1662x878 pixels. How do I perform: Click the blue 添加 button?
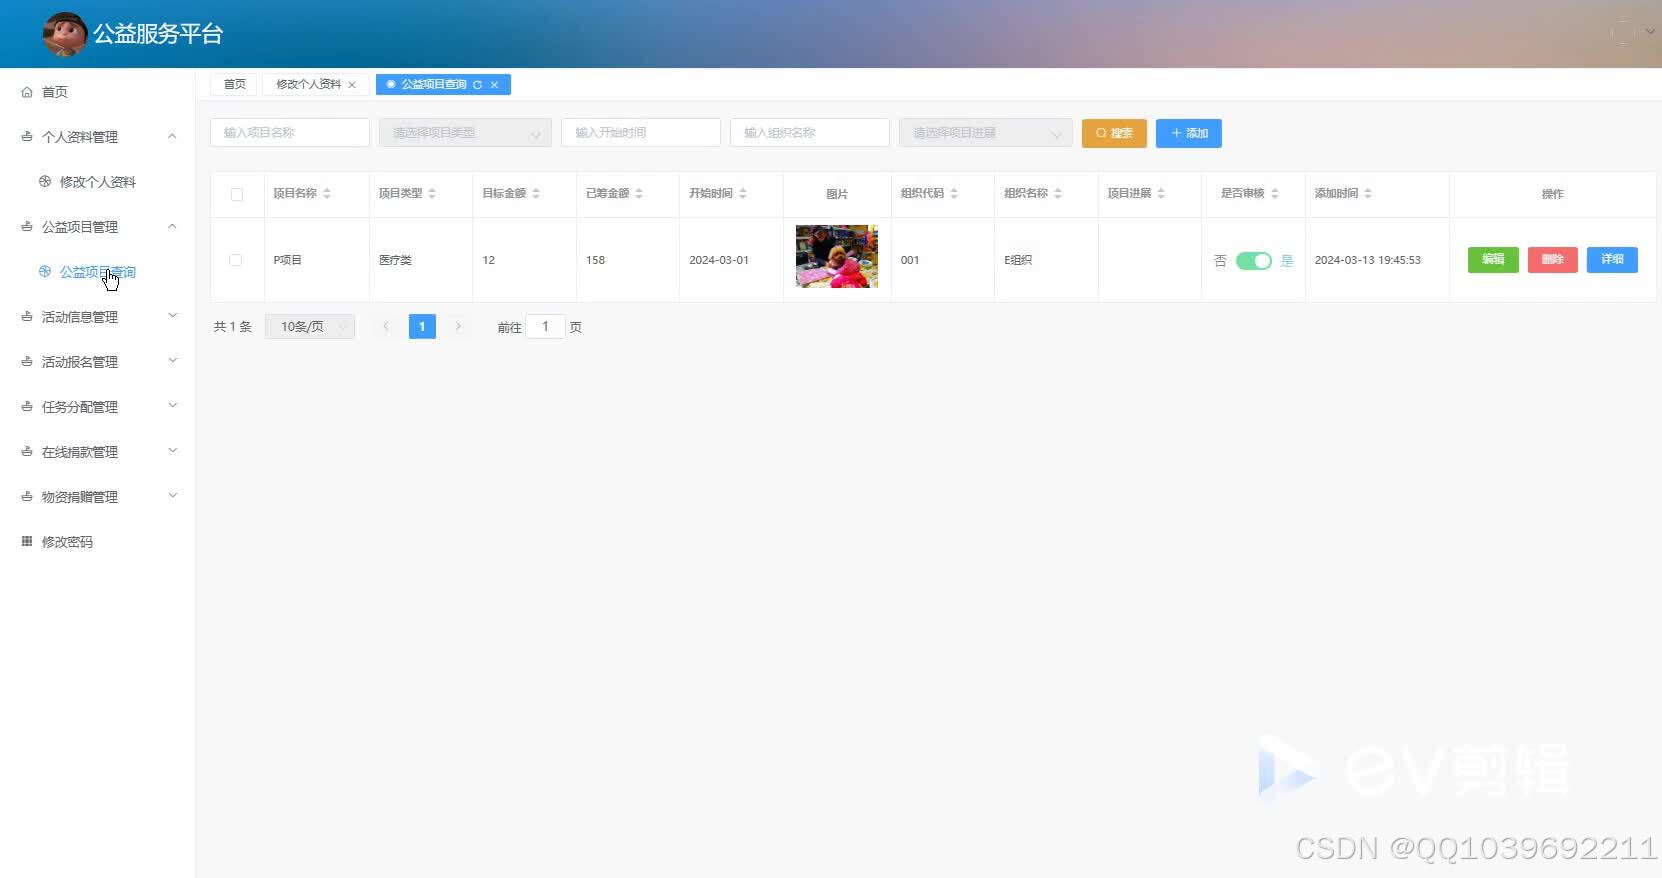pyautogui.click(x=1189, y=133)
